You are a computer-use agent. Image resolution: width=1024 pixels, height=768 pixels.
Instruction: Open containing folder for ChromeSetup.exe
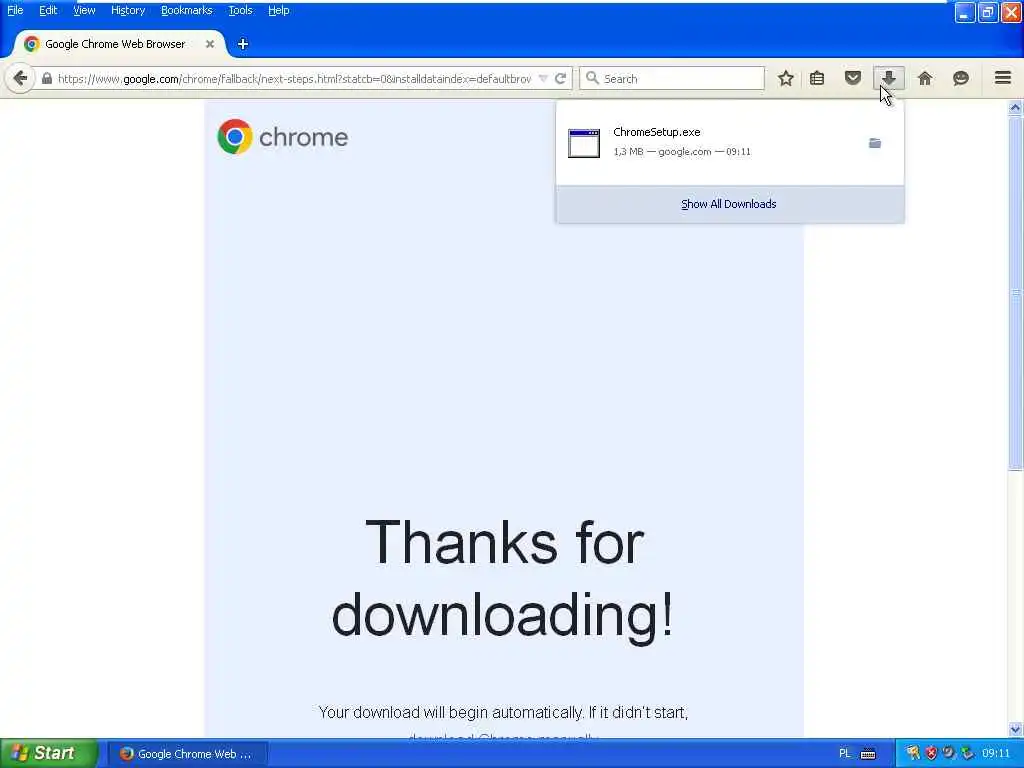pyautogui.click(x=875, y=143)
